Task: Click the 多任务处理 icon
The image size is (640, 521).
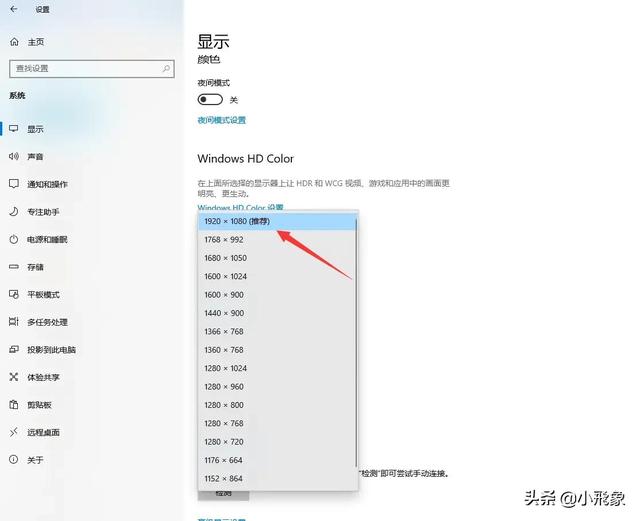Action: pos(14,322)
